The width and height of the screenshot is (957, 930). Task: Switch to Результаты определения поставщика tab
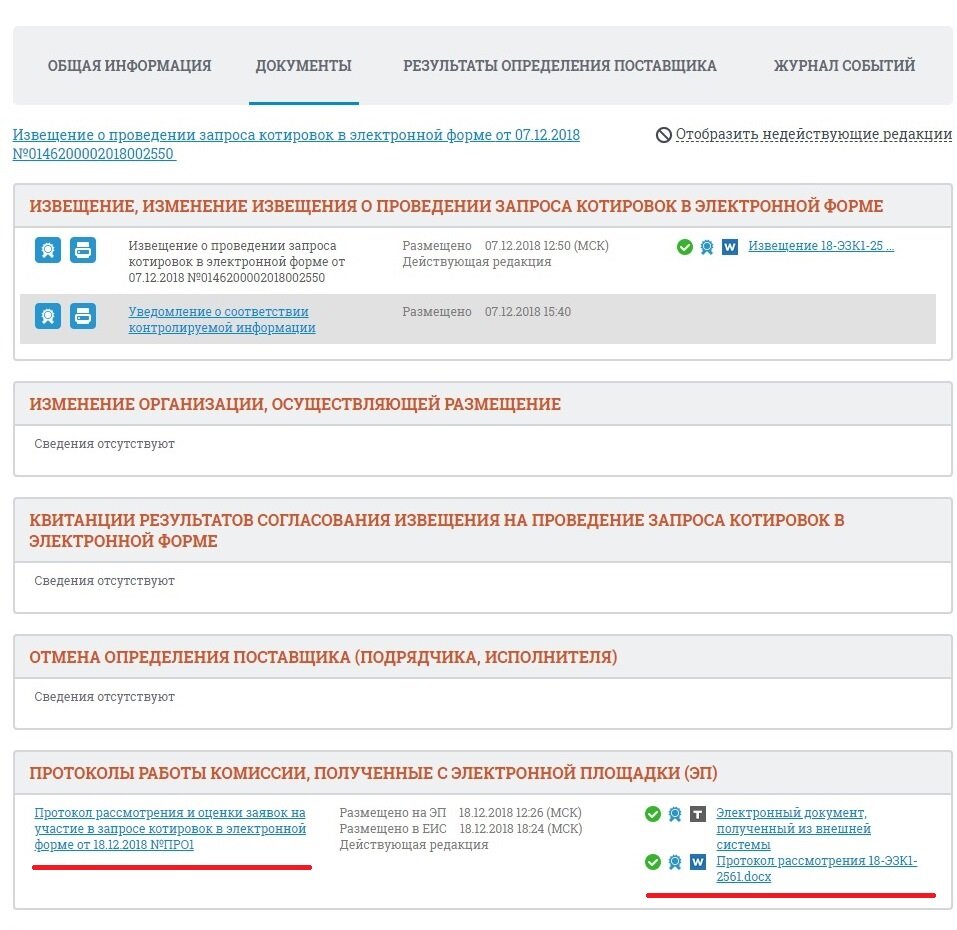tap(560, 65)
